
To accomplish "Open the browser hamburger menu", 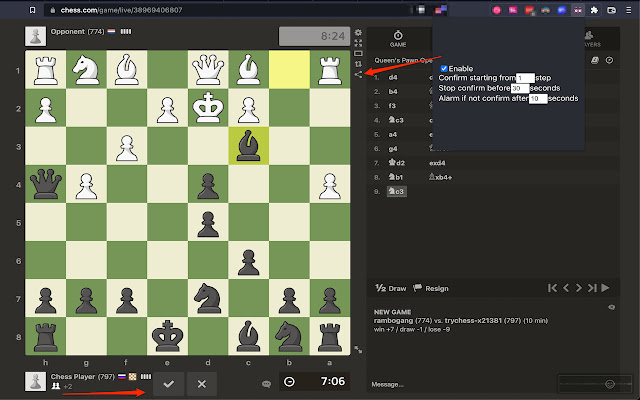I will (629, 10).
